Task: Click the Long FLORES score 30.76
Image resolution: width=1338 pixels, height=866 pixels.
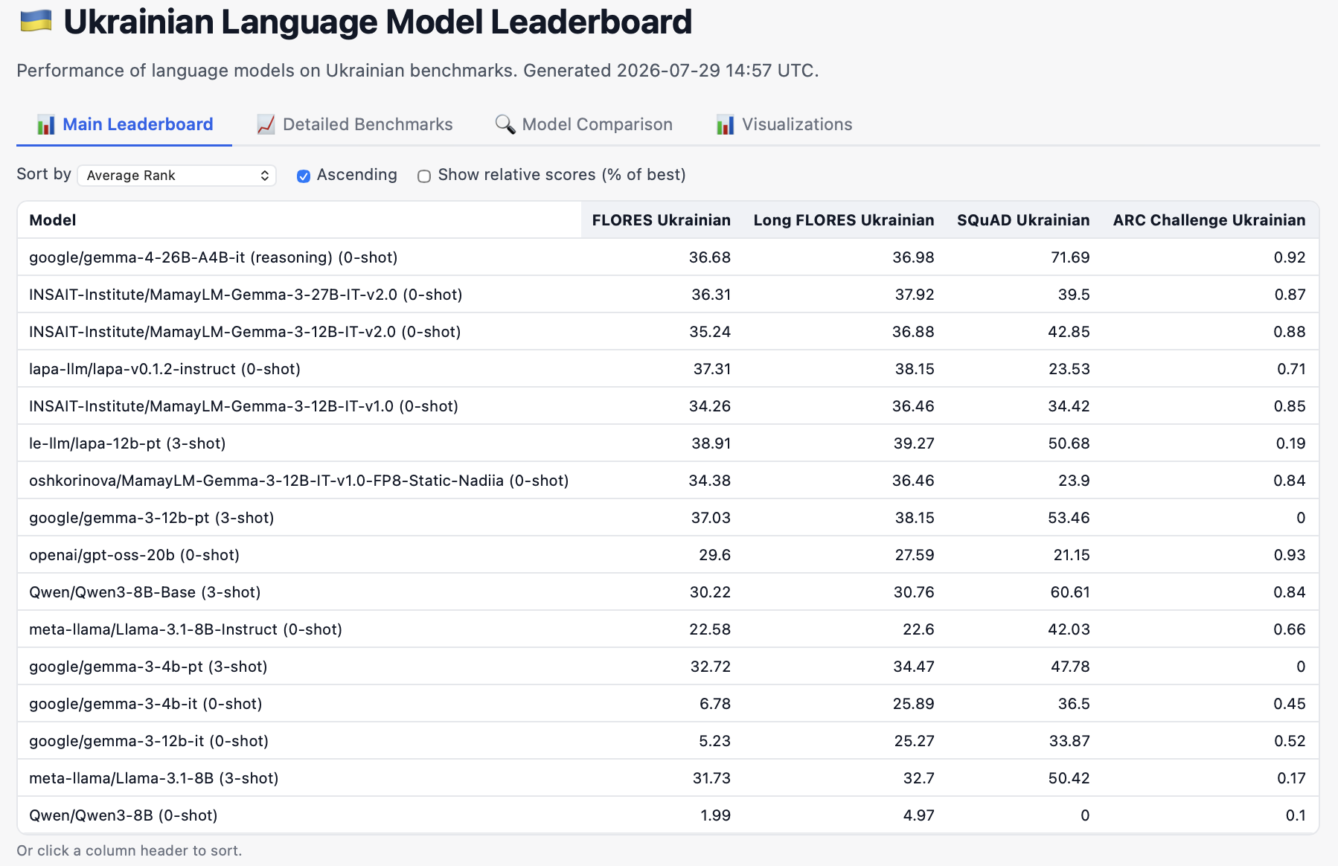Action: click(x=914, y=592)
